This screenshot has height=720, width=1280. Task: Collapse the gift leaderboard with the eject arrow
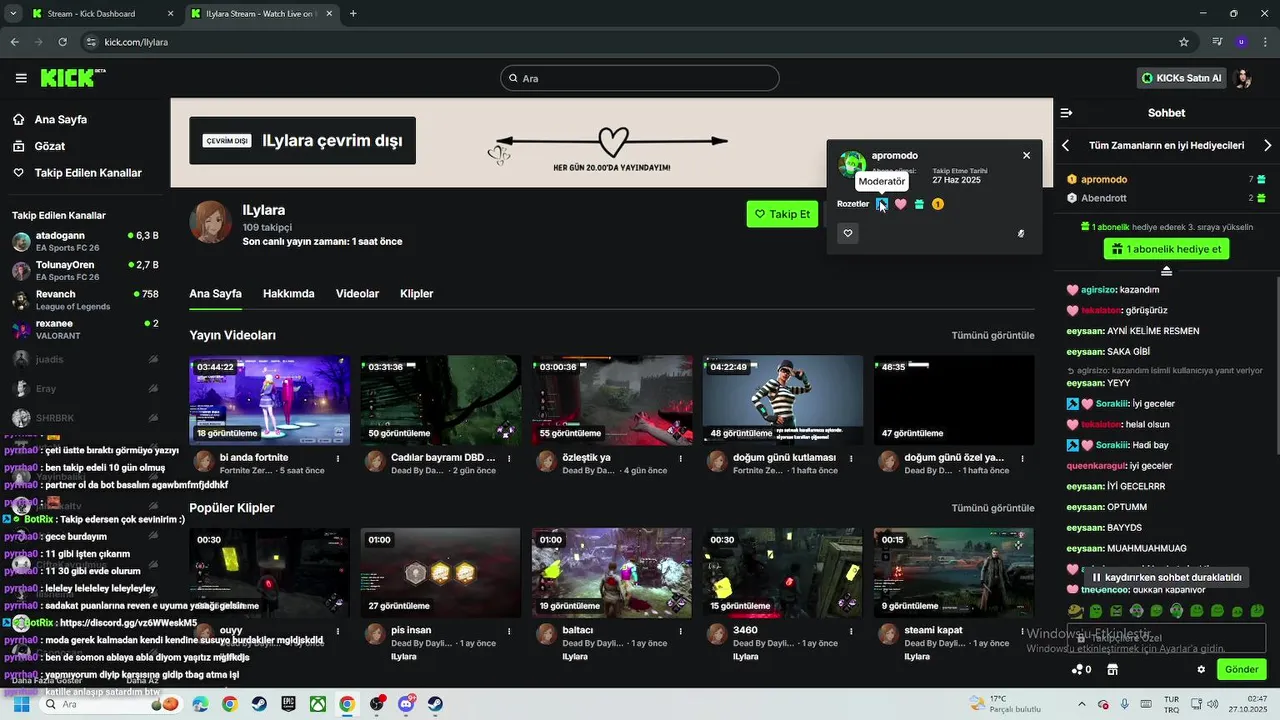tap(1166, 271)
